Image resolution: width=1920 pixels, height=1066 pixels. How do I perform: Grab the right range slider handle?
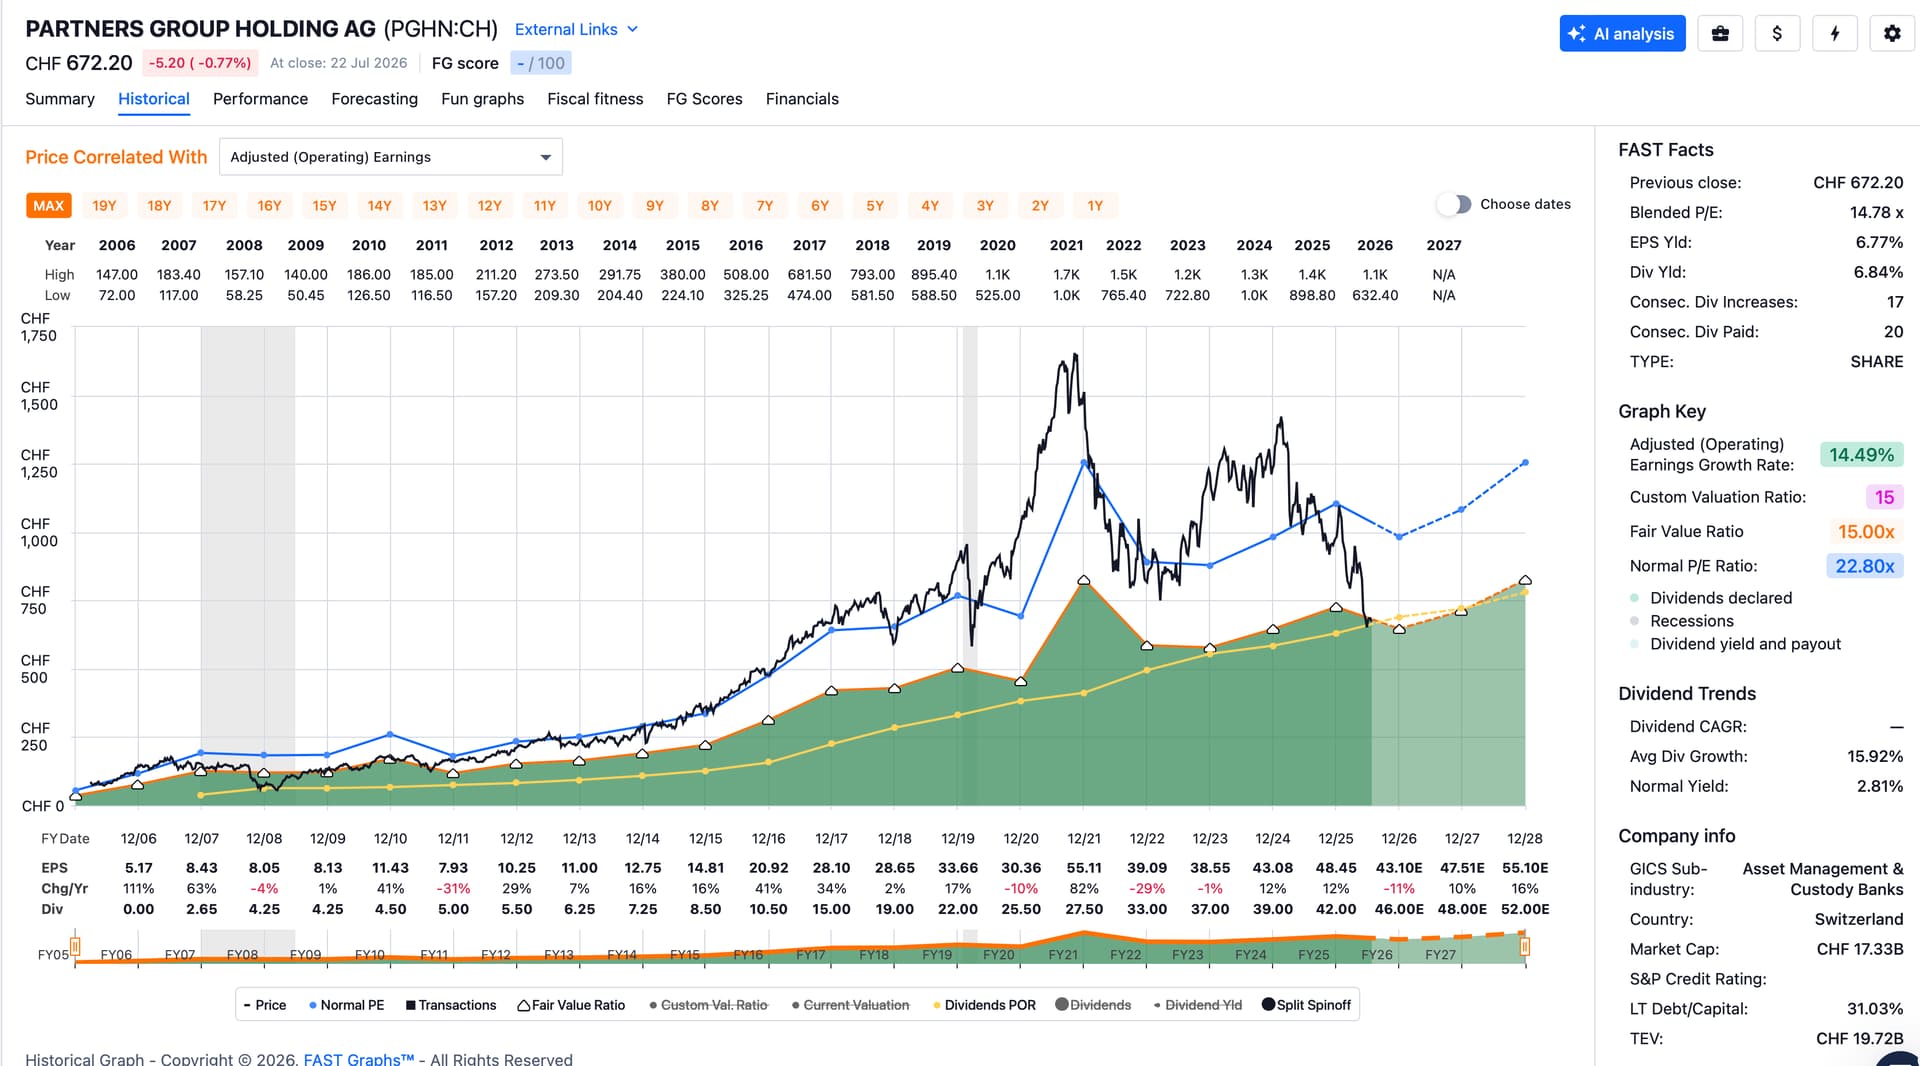click(x=1525, y=946)
